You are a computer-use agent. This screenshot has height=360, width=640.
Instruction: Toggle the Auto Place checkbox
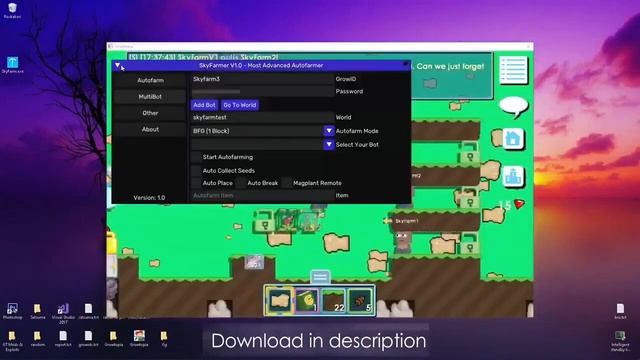click(x=196, y=183)
